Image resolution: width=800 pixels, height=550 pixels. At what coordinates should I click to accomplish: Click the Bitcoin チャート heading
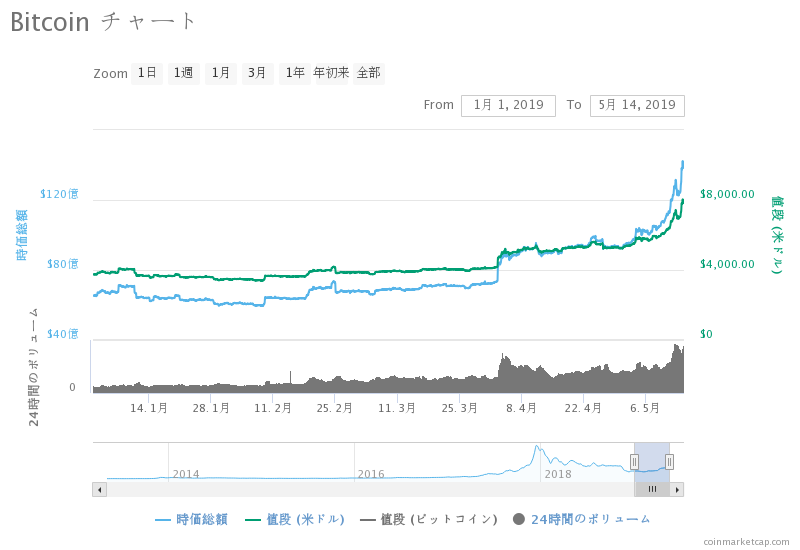point(103,22)
